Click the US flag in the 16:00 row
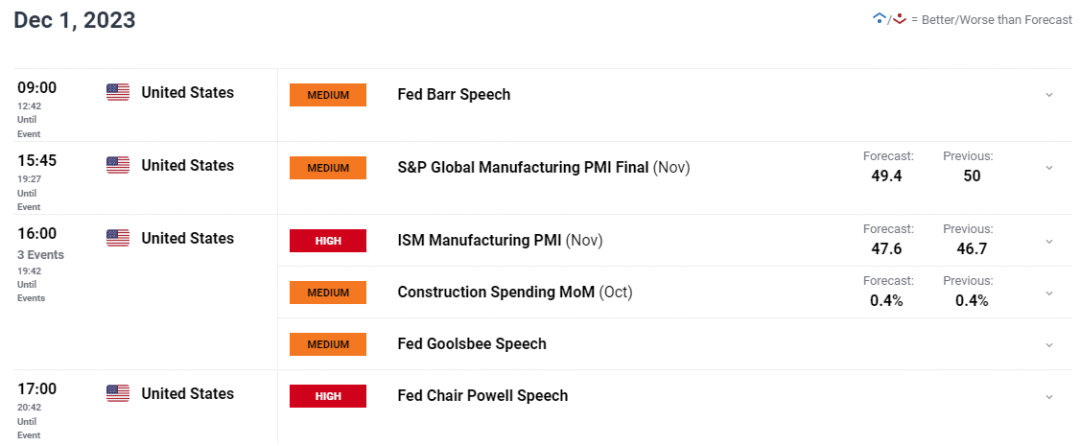1080x446 pixels. pyautogui.click(x=118, y=239)
